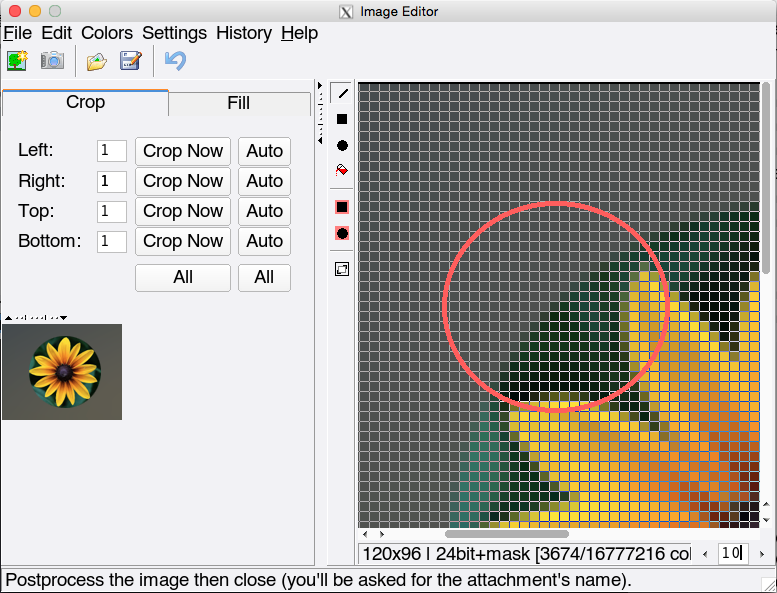Select the red-background circle mask tool

[x=342, y=233]
